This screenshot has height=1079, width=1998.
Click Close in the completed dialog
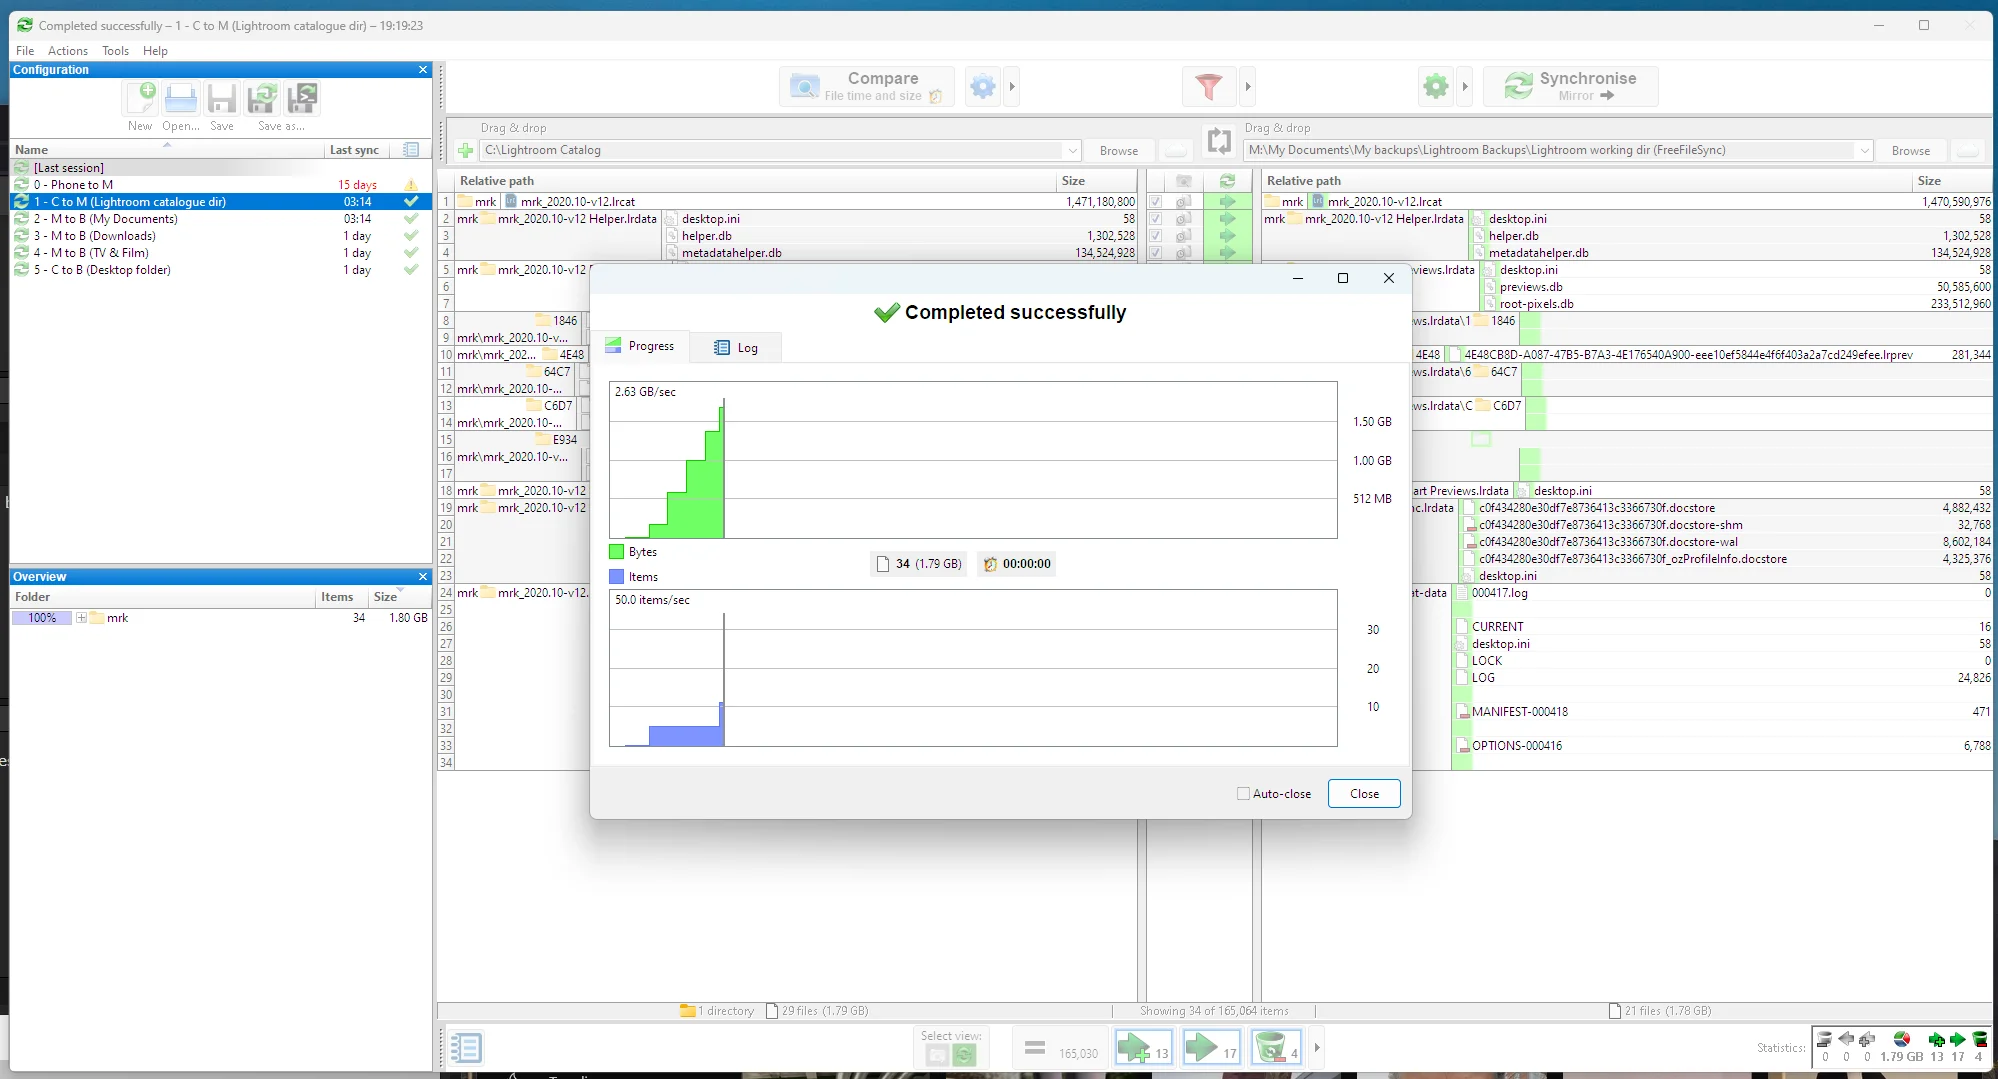(1364, 794)
